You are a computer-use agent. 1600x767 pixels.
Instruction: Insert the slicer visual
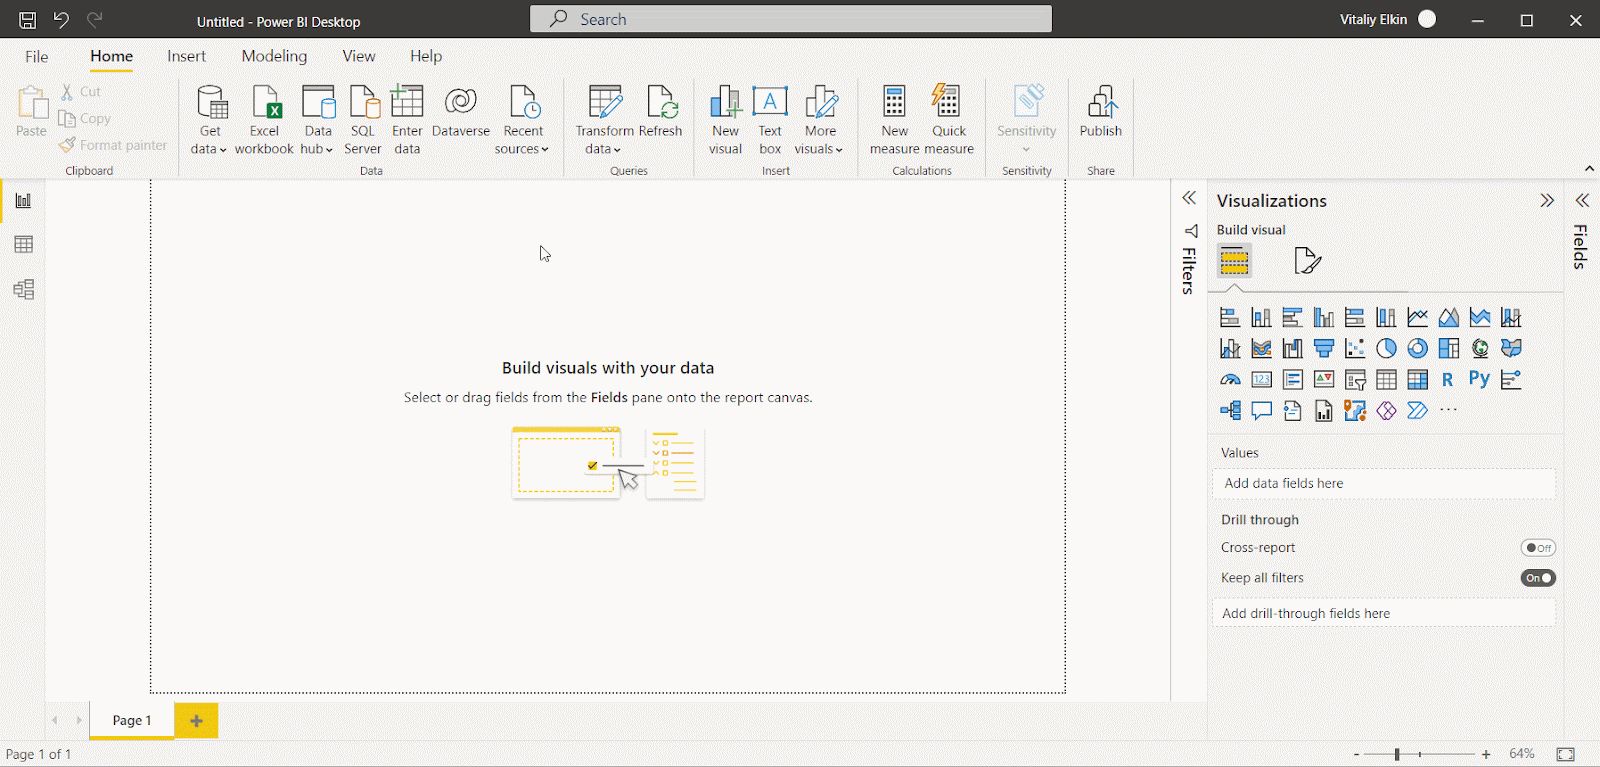(x=1355, y=380)
